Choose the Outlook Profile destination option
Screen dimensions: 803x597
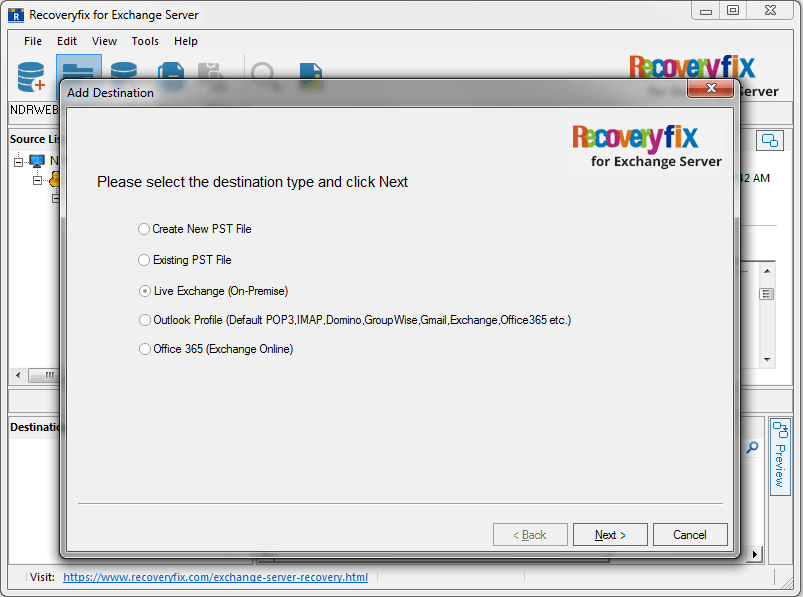tap(355, 320)
